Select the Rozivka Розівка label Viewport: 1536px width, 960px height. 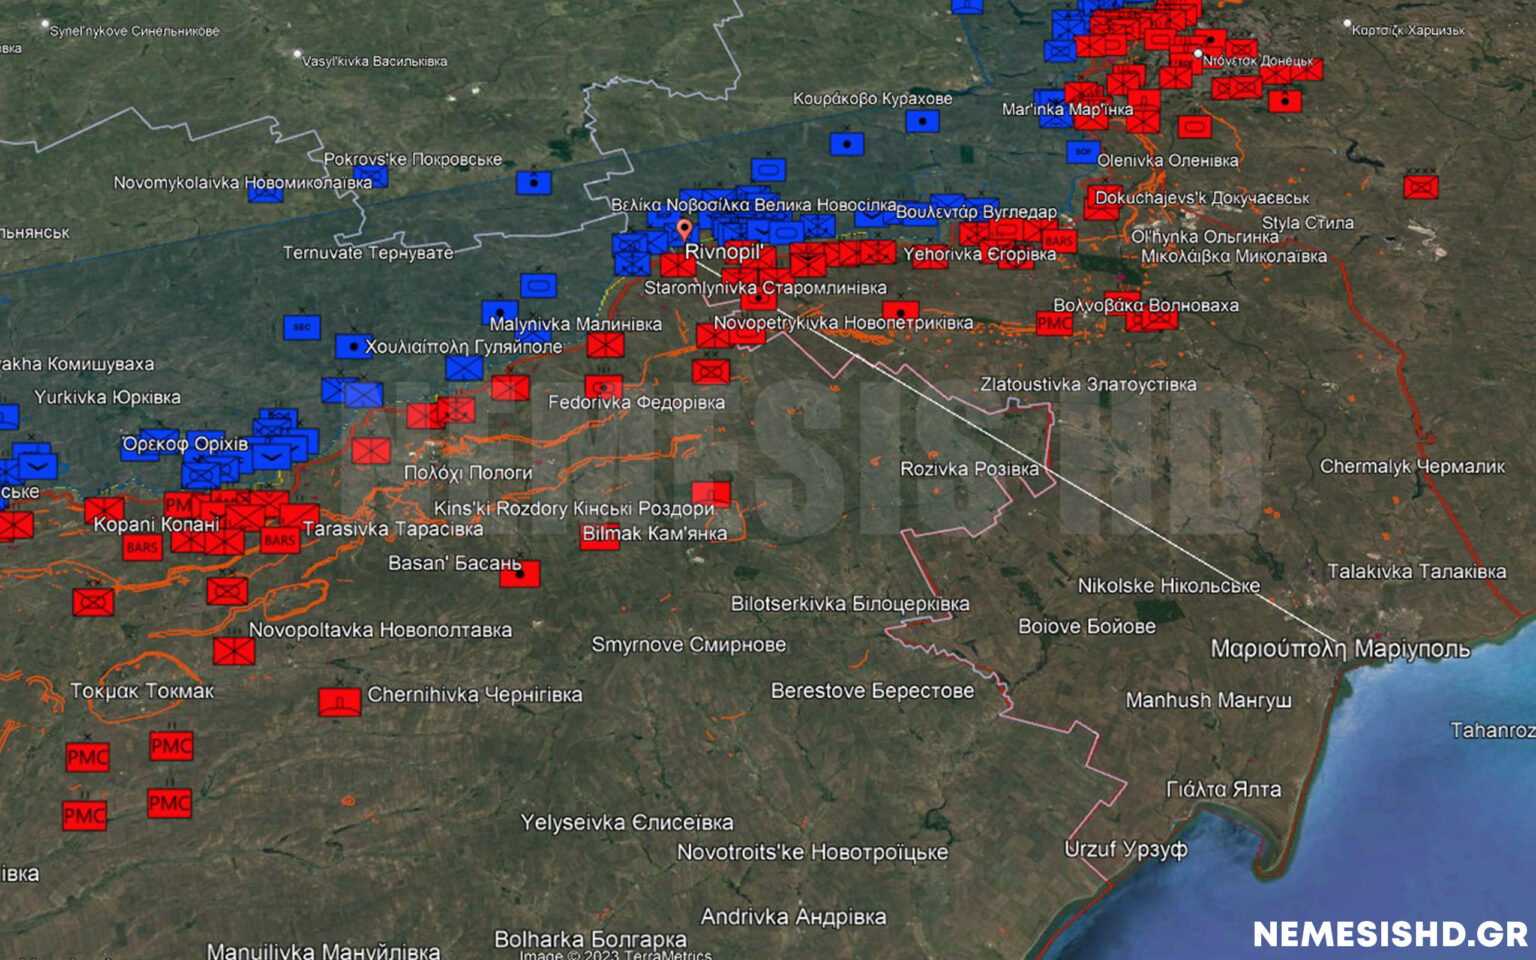(x=969, y=469)
